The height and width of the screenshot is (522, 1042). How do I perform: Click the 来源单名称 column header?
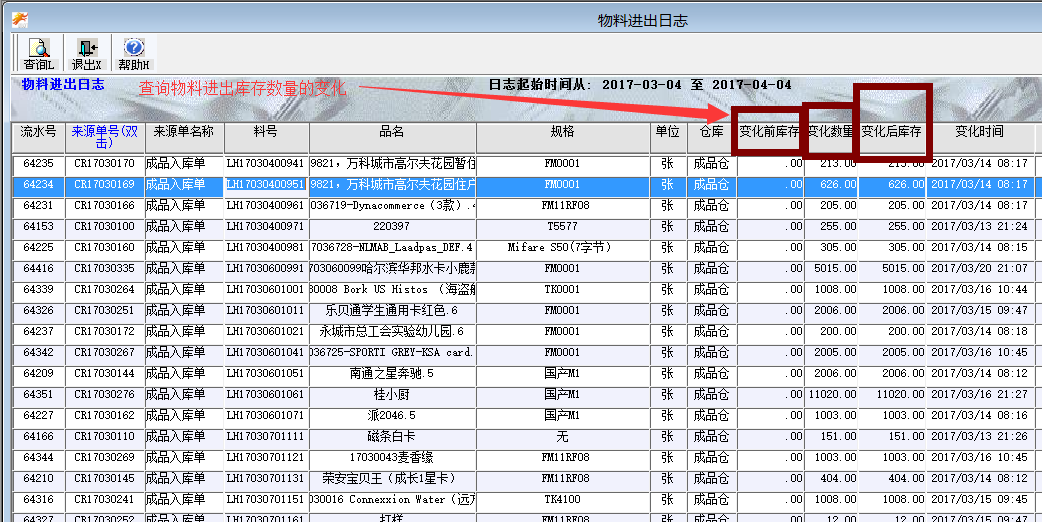tap(184, 132)
